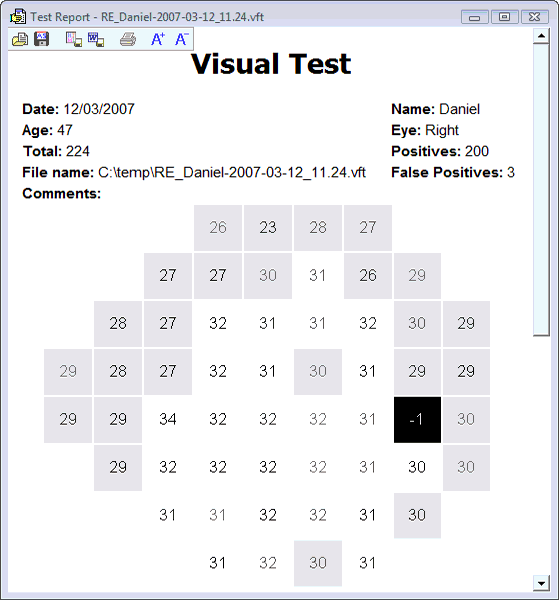
Task: Decrease font size with A-
Action: pyautogui.click(x=181, y=39)
